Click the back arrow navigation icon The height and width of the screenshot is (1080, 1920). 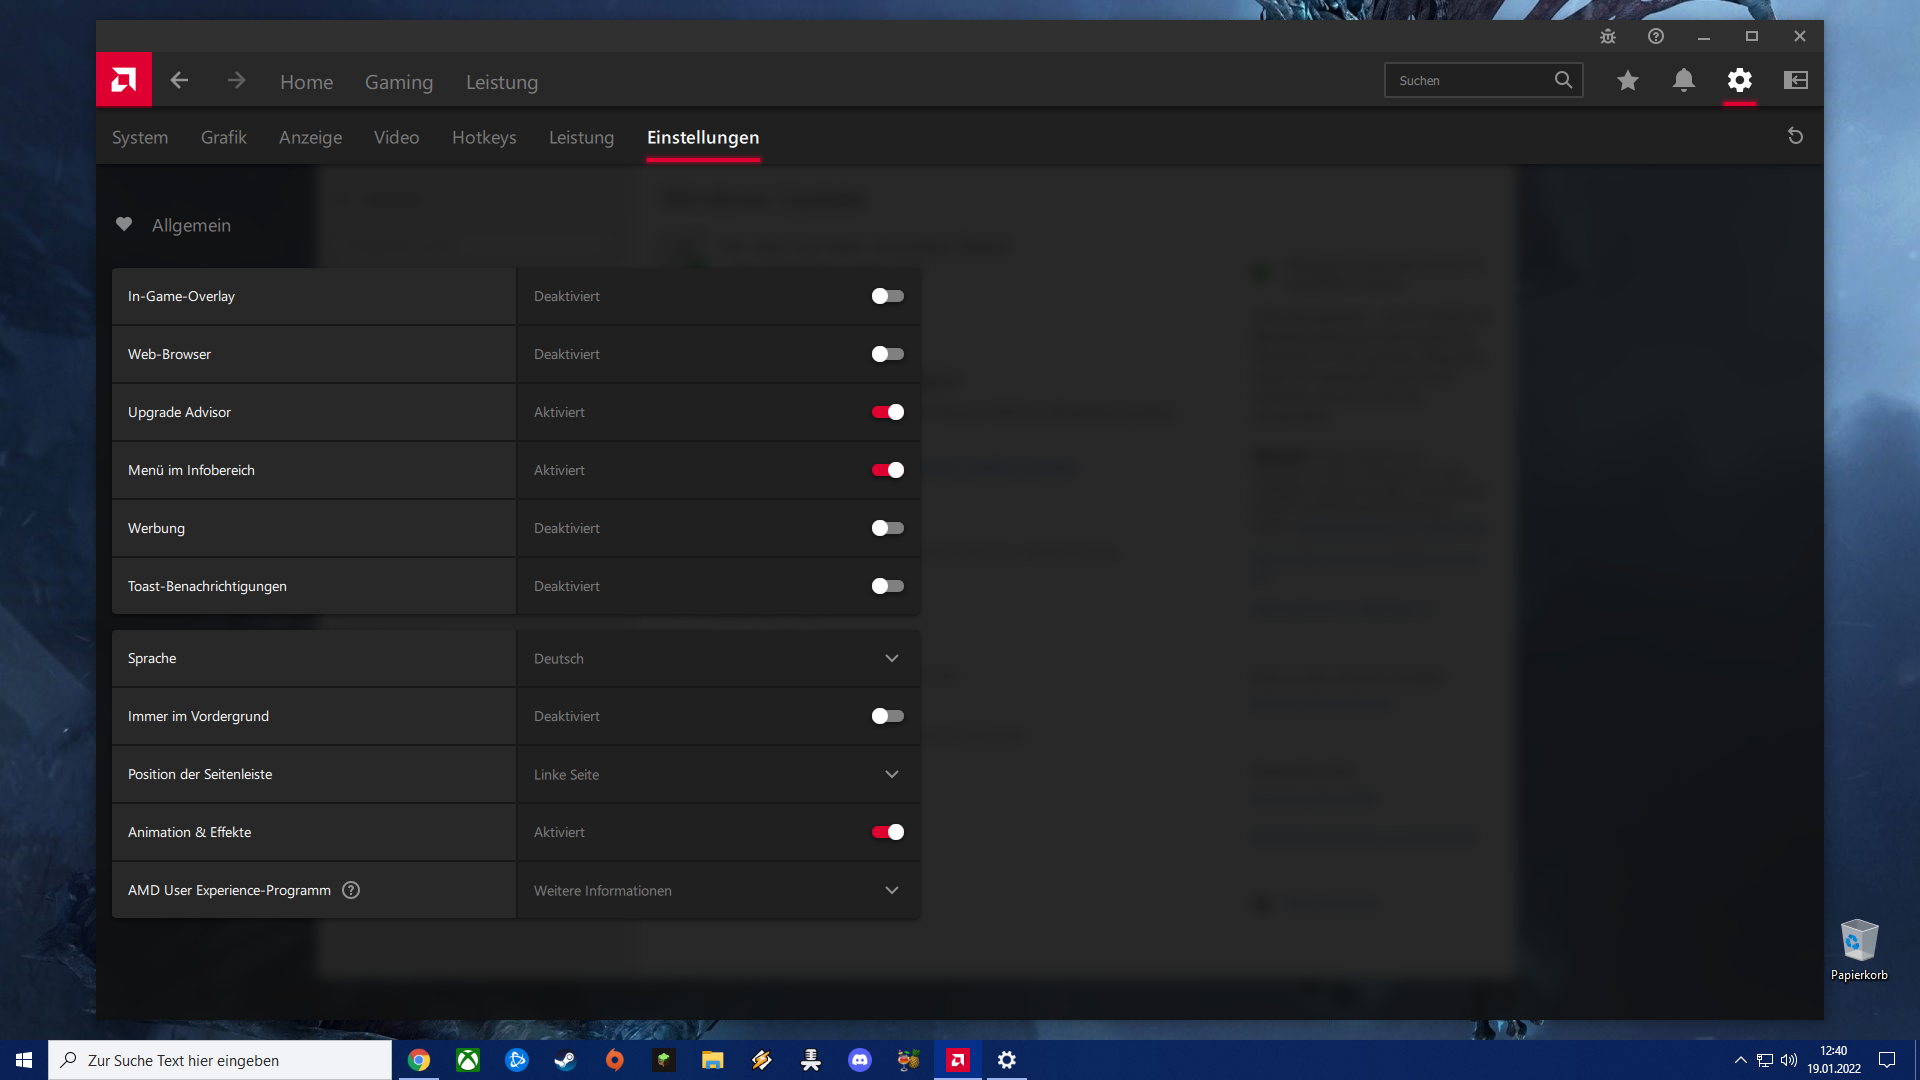click(x=179, y=80)
